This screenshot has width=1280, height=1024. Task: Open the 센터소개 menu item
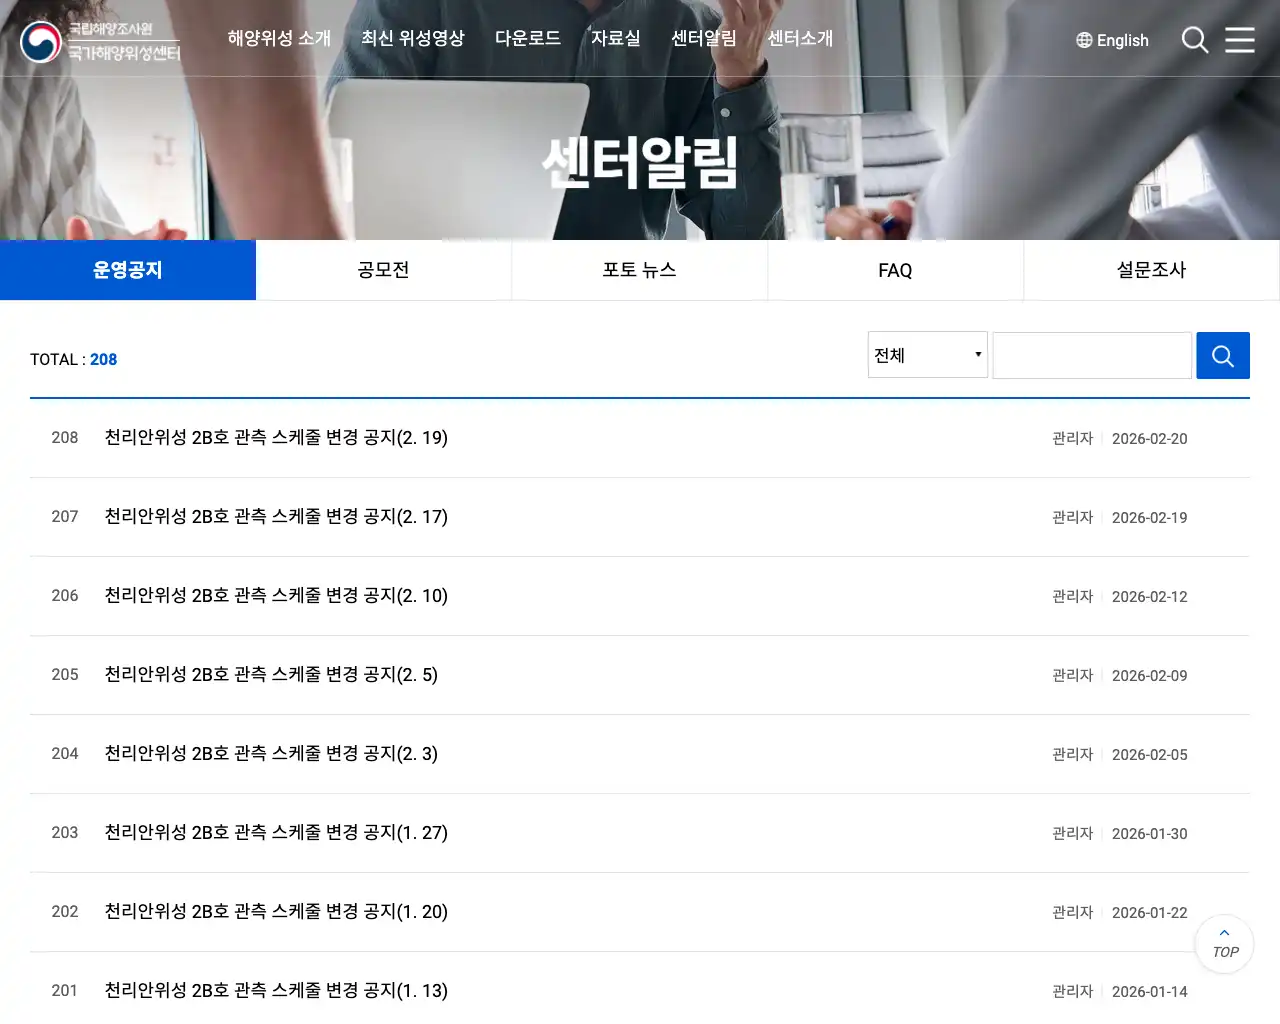(x=800, y=38)
